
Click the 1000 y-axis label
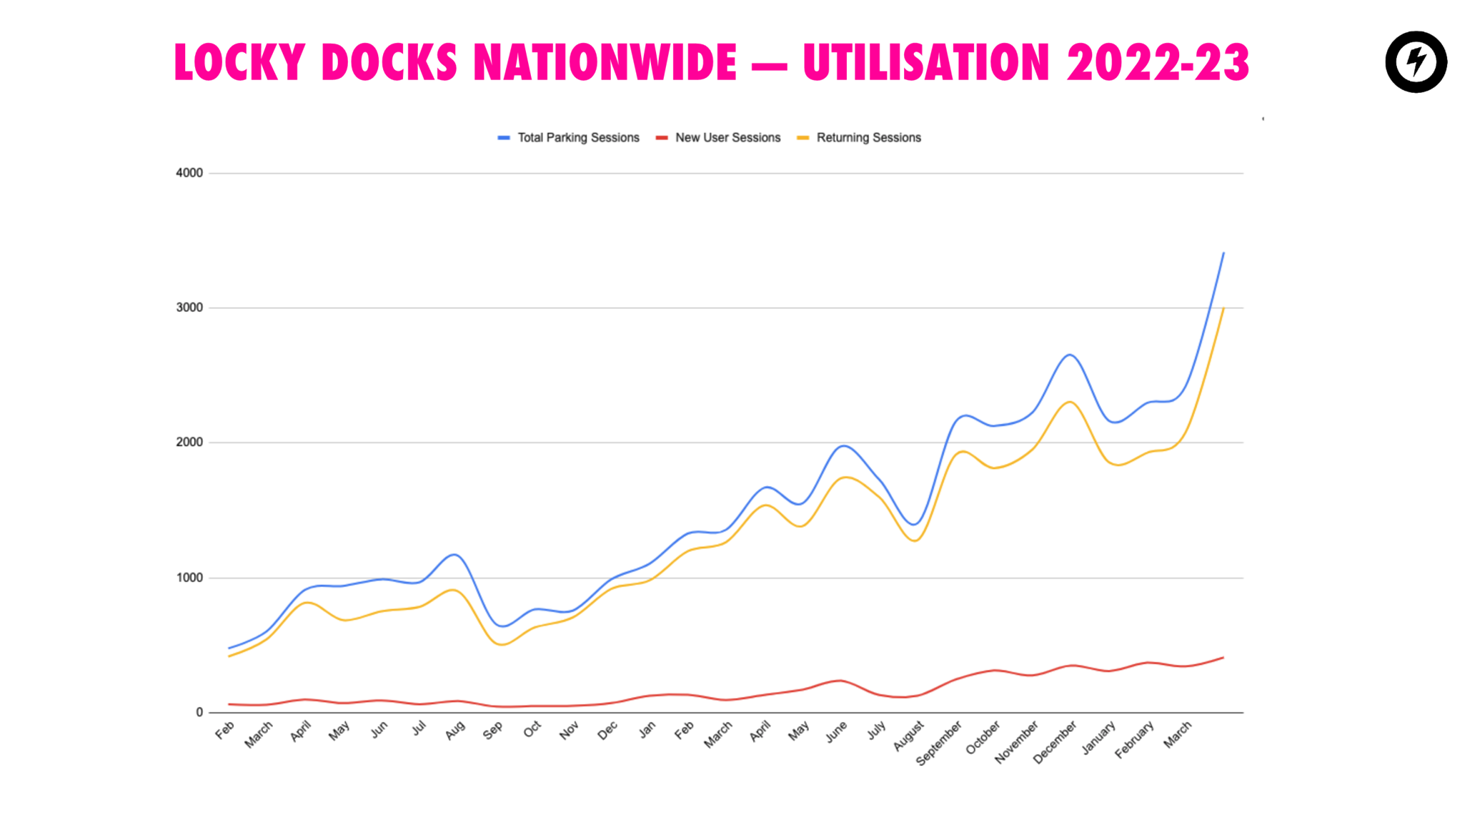click(x=189, y=578)
